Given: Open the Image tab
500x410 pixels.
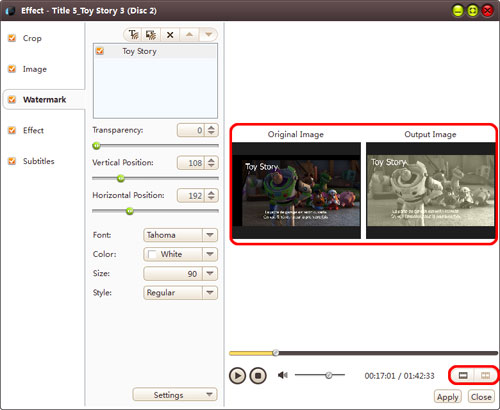Looking at the screenshot, I should click(x=35, y=69).
